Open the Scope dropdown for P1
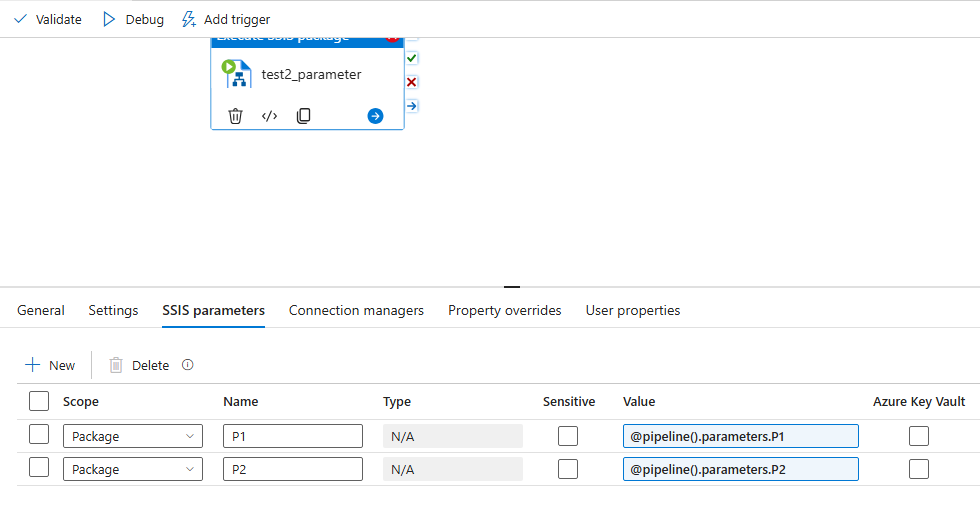The height and width of the screenshot is (509, 980). pos(133,436)
